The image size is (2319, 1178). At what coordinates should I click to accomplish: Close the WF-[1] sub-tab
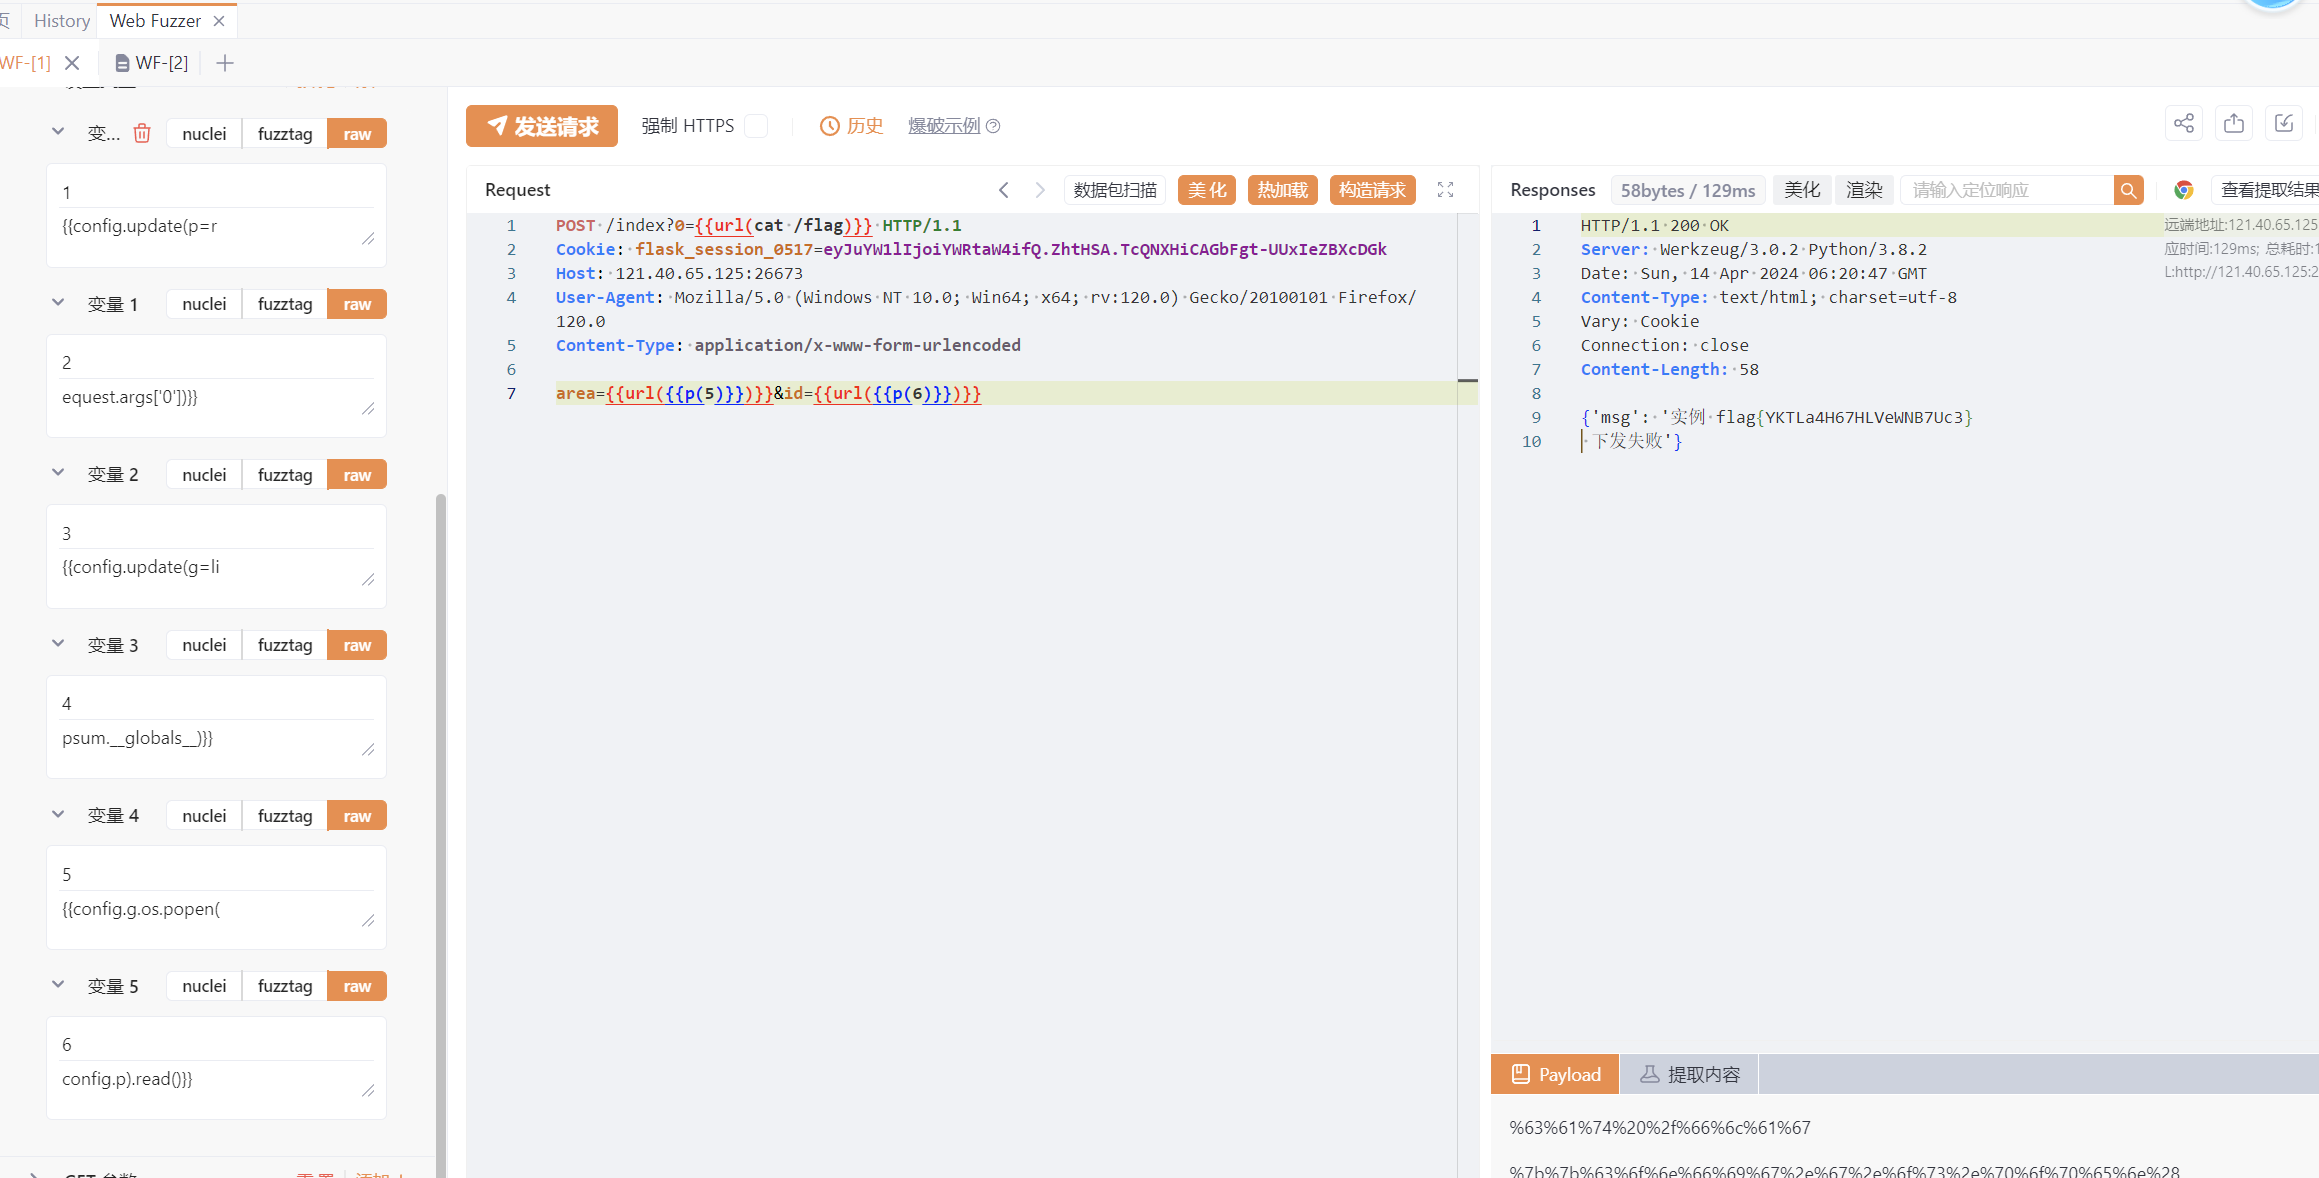point(72,63)
